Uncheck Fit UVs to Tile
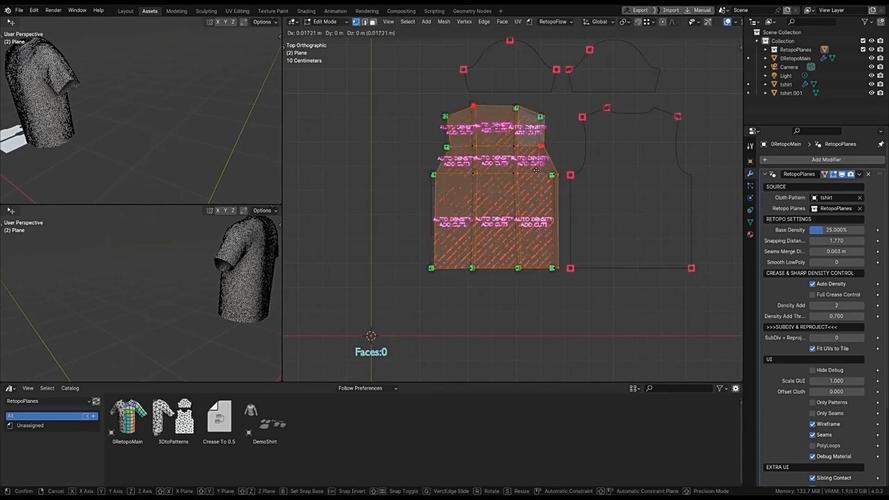889x500 pixels. (812, 349)
